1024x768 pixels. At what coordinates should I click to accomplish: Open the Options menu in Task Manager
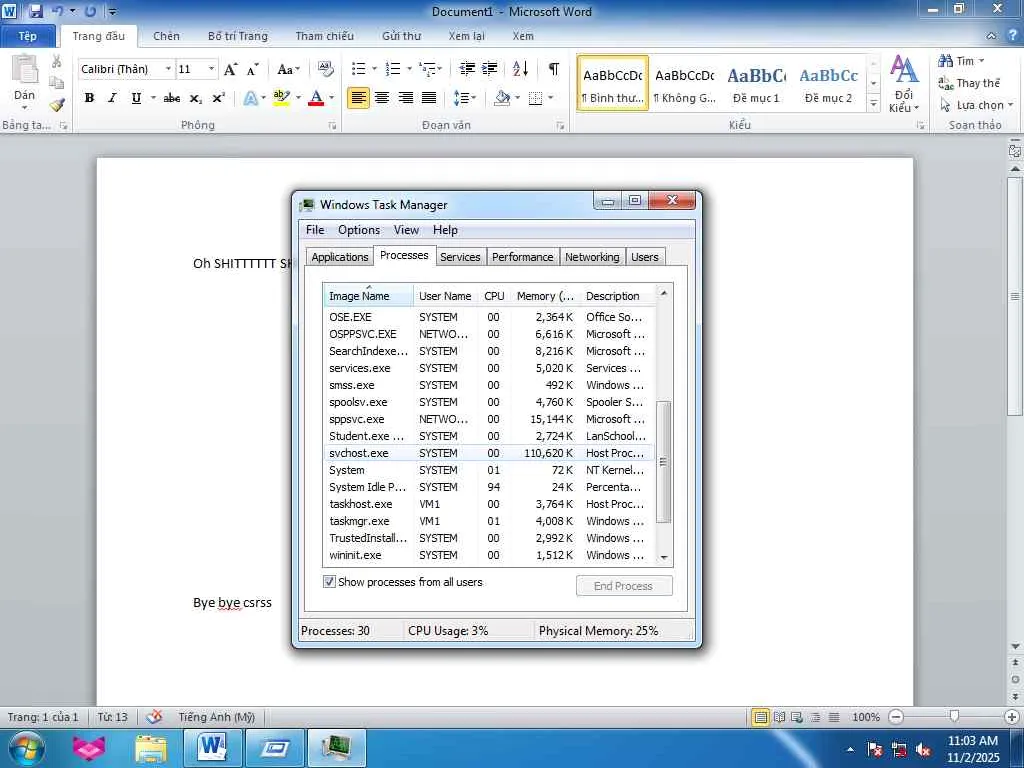[358, 230]
